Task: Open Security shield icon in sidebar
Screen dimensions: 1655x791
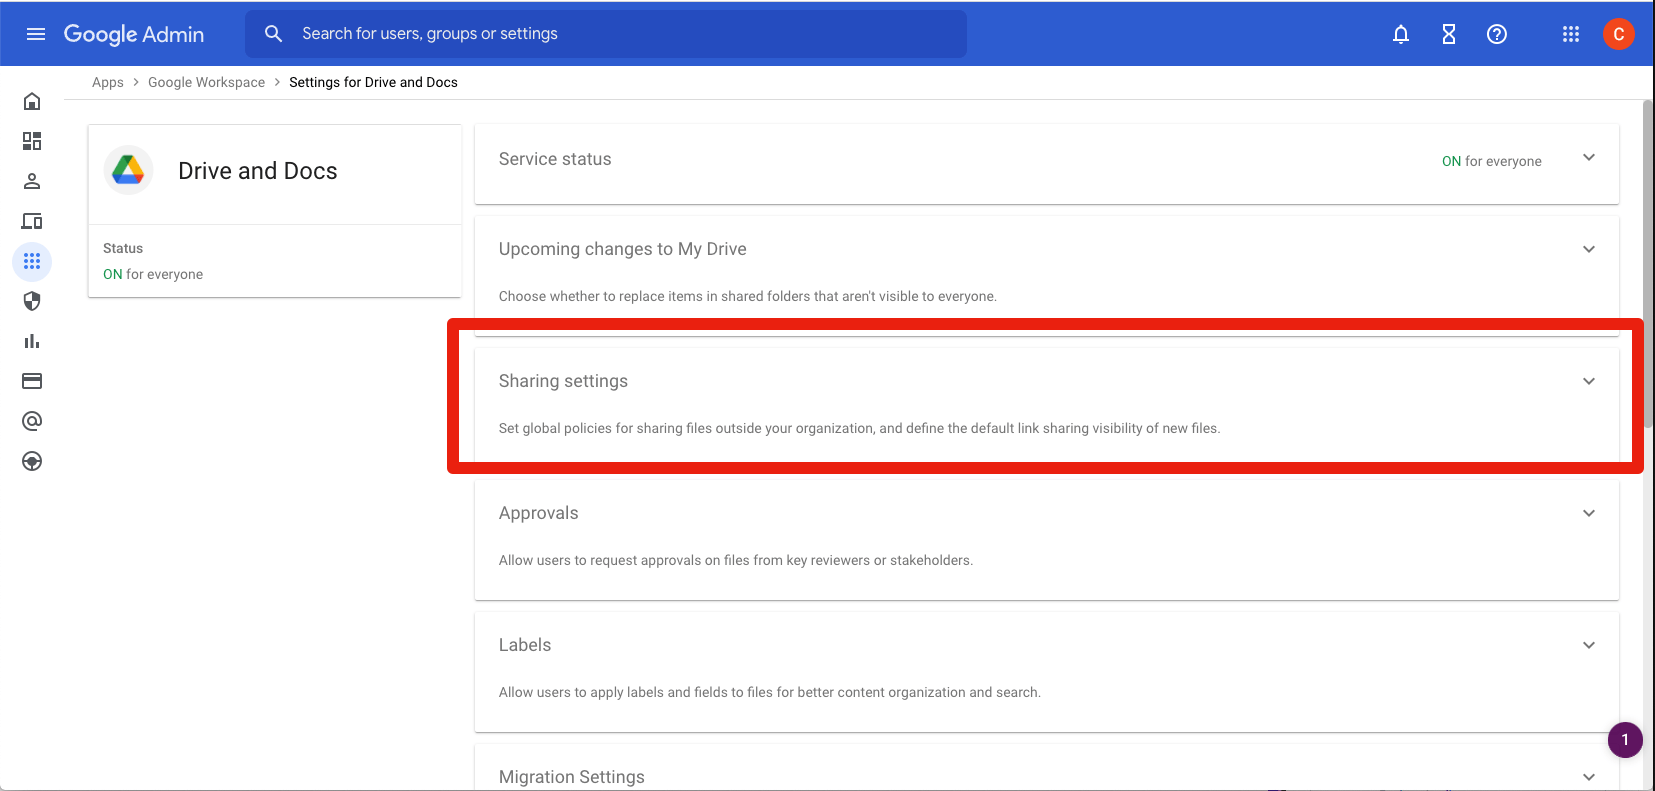Action: (x=32, y=301)
